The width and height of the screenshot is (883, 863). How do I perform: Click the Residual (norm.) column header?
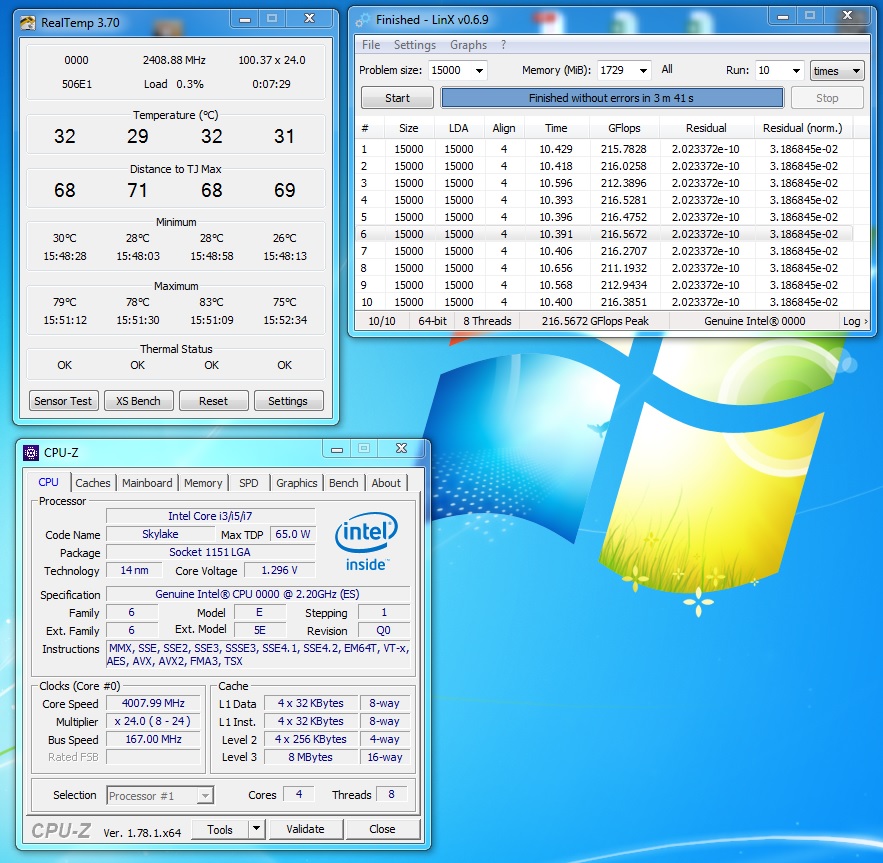803,128
